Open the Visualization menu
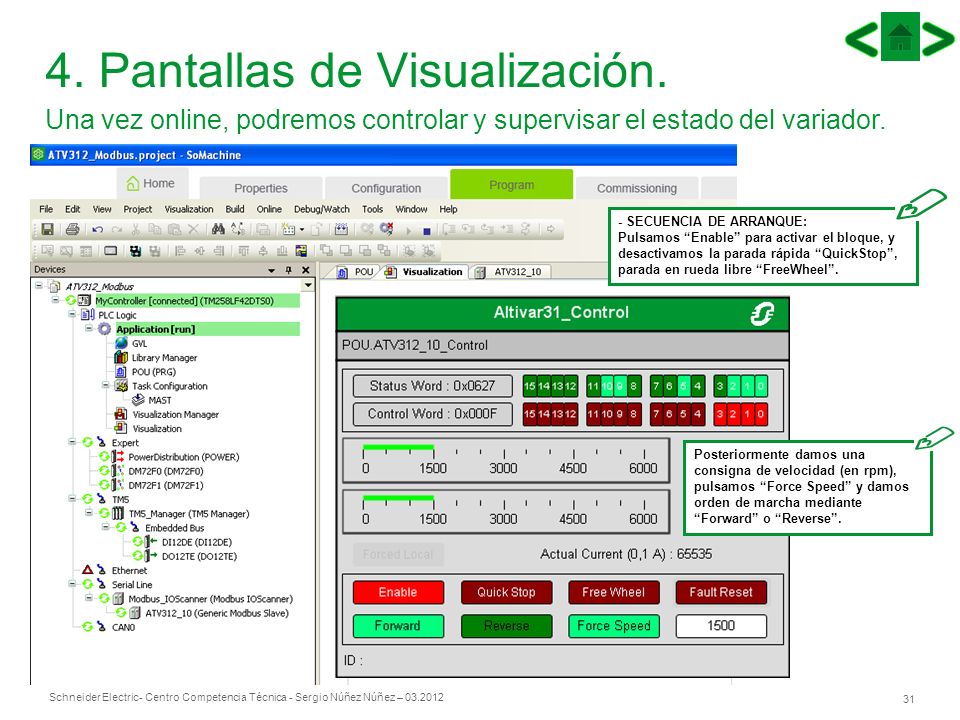960x720 pixels. coord(189,209)
